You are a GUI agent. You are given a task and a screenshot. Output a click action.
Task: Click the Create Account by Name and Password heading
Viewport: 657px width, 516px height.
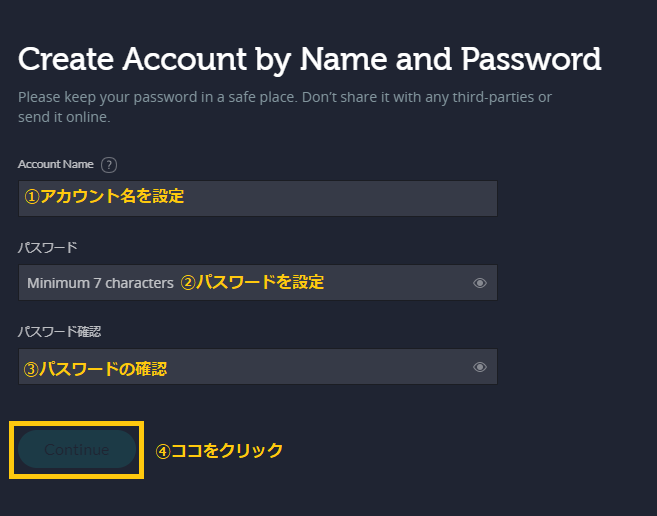point(310,59)
